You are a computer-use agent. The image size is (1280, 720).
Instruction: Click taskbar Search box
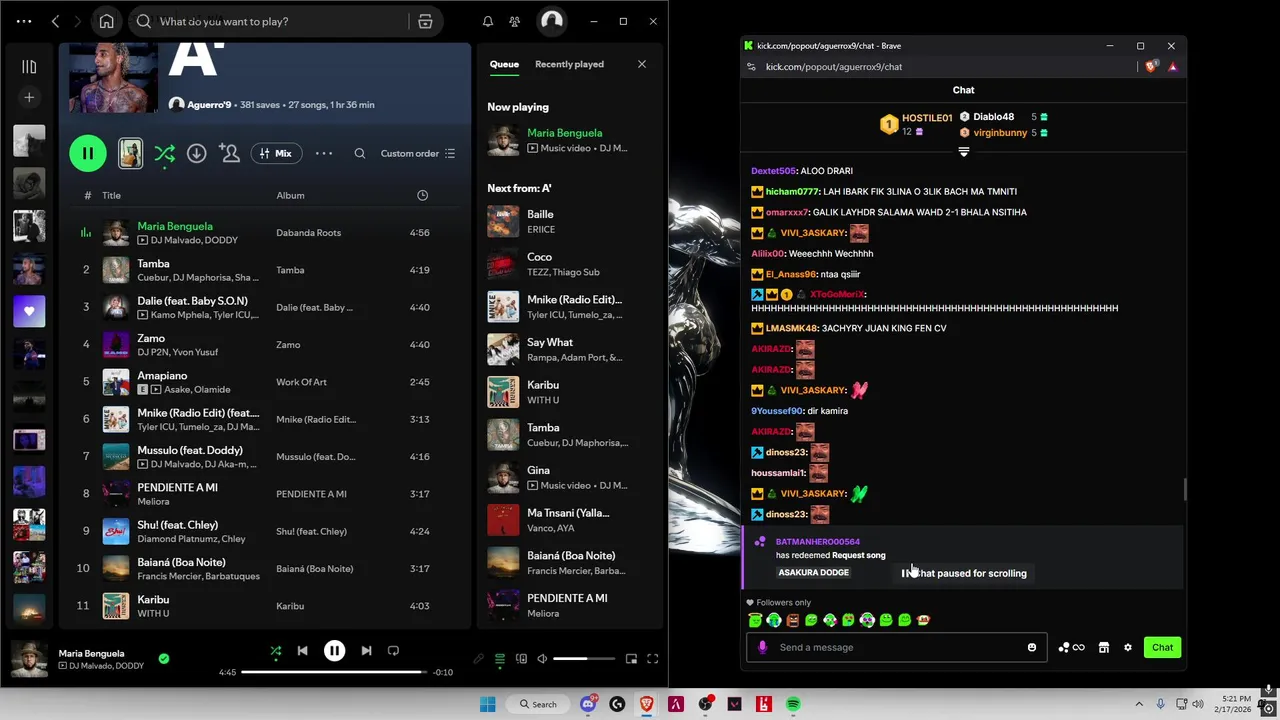538,704
